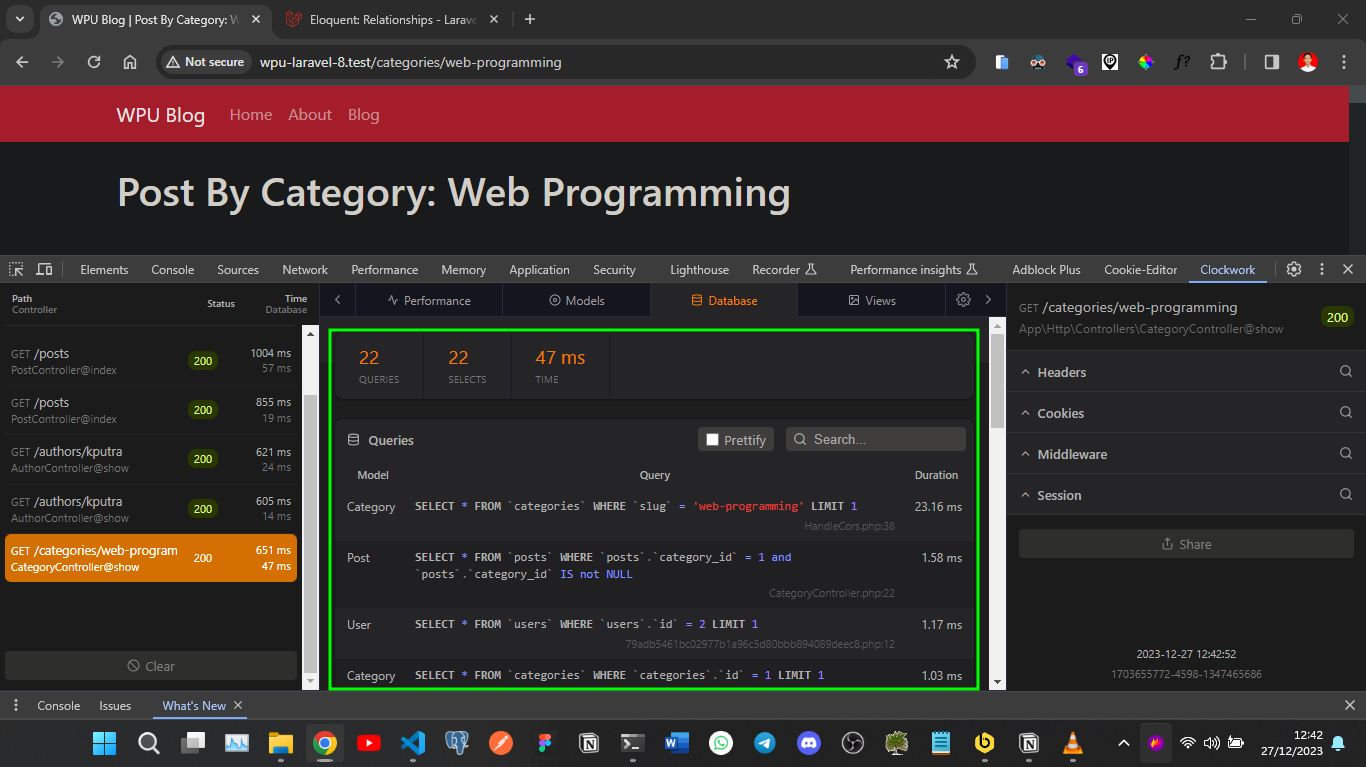Open the ColorZilla color picker extension
This screenshot has height=767, width=1366.
[1145, 62]
